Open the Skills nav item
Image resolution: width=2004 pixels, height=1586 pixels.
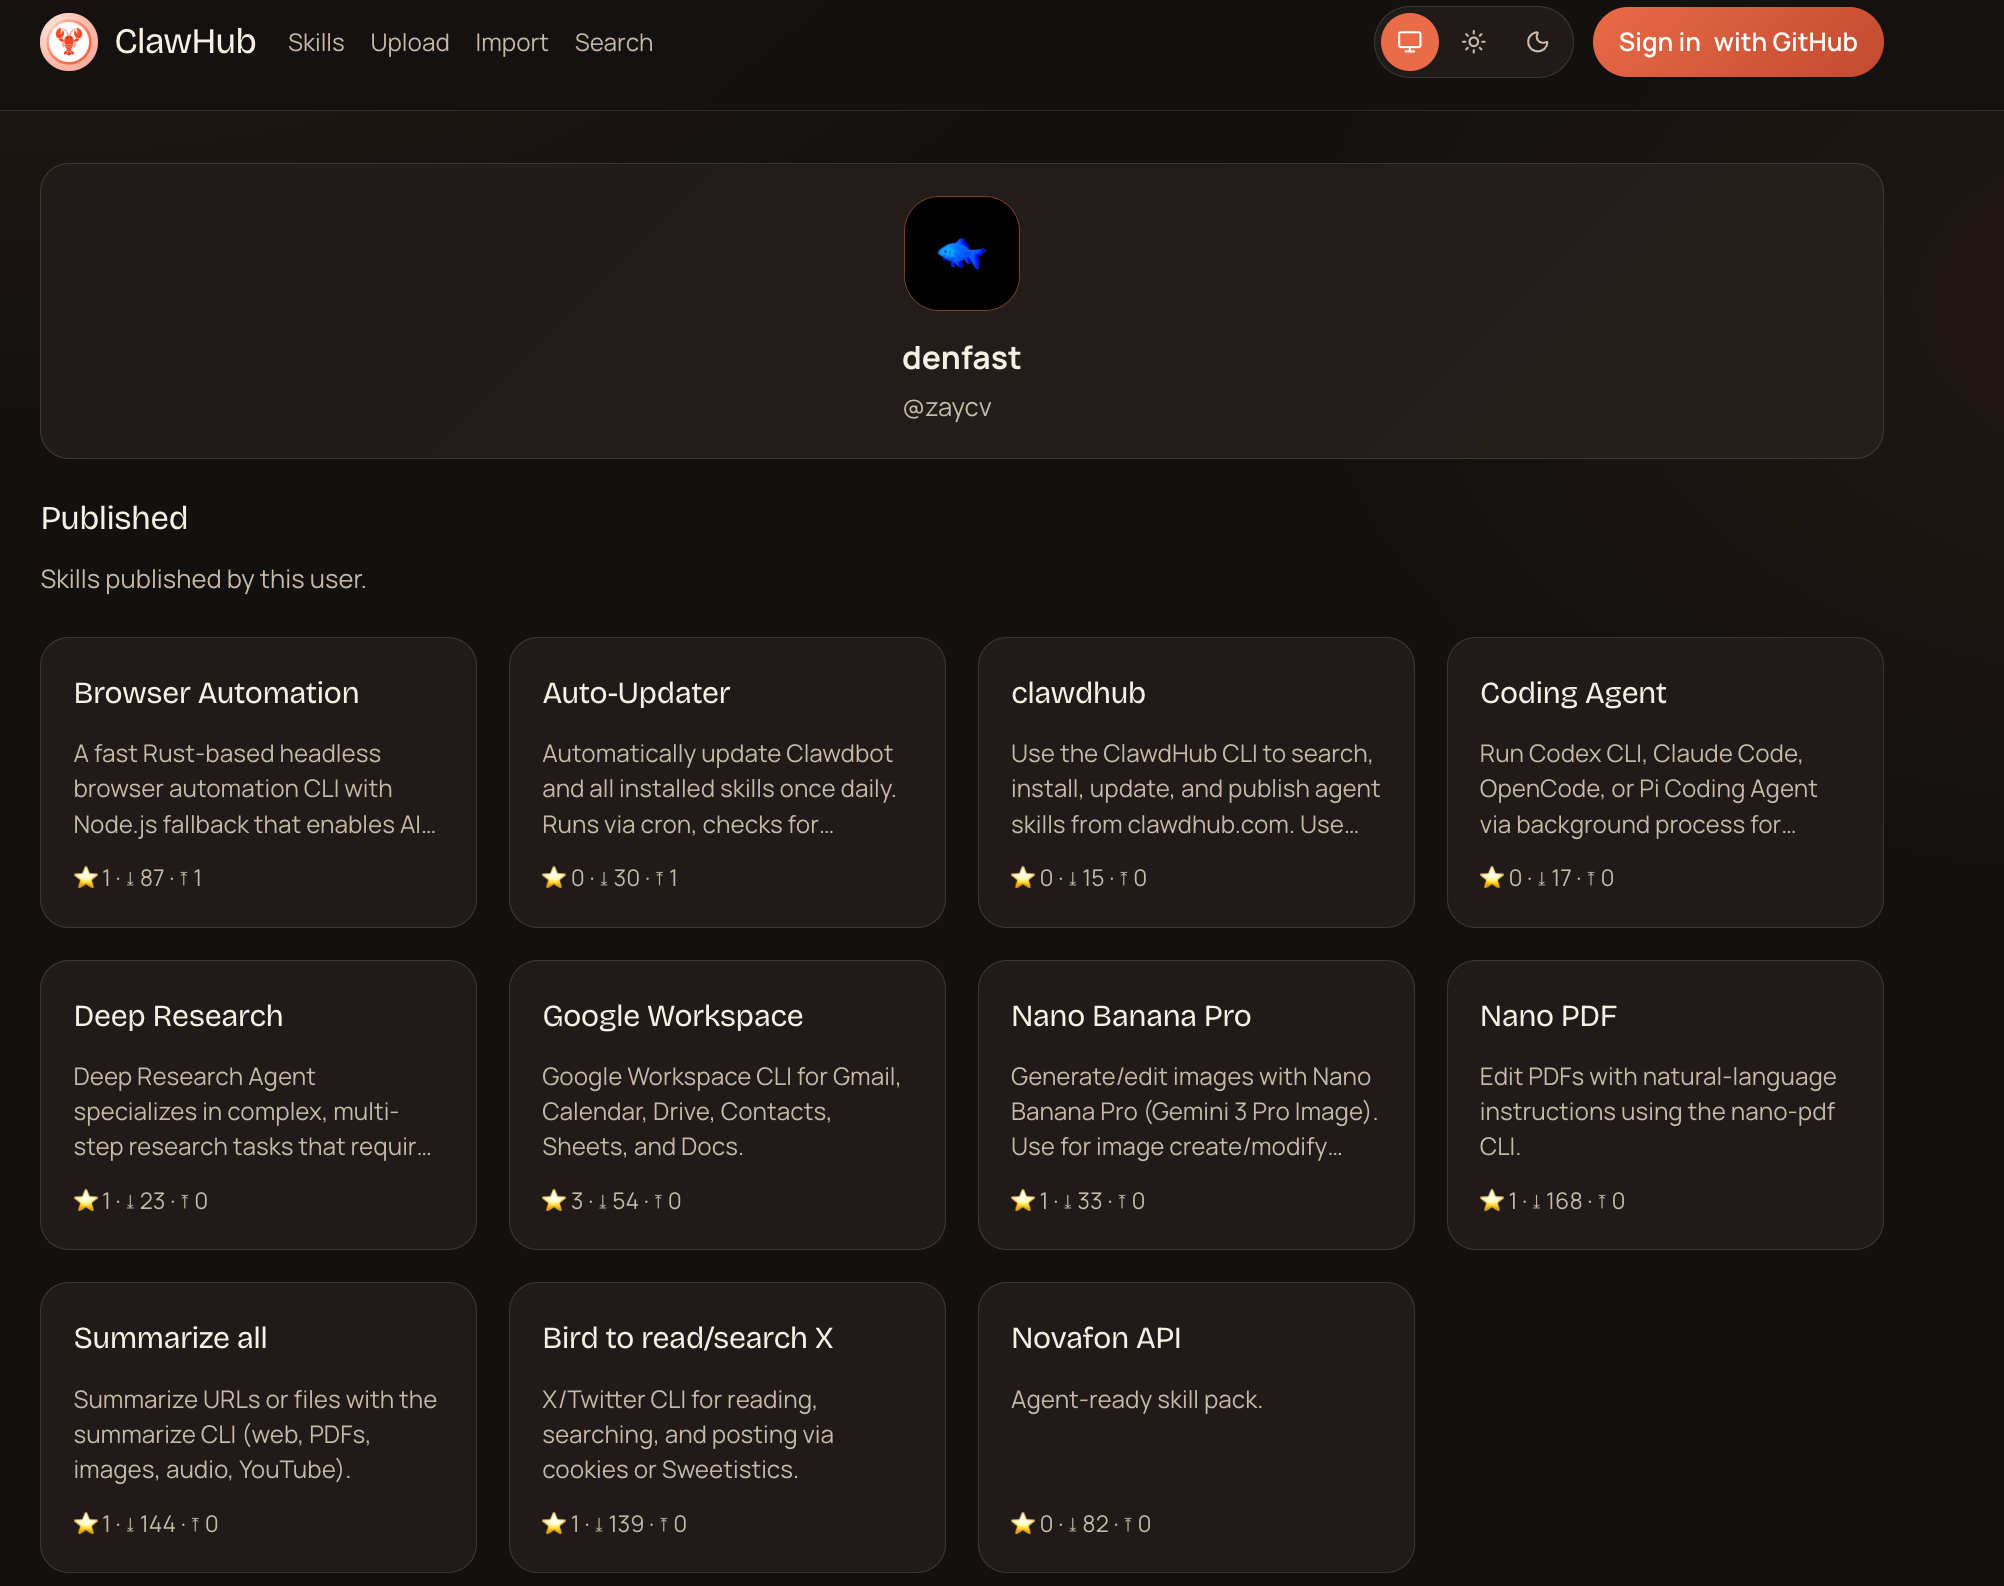coord(316,43)
